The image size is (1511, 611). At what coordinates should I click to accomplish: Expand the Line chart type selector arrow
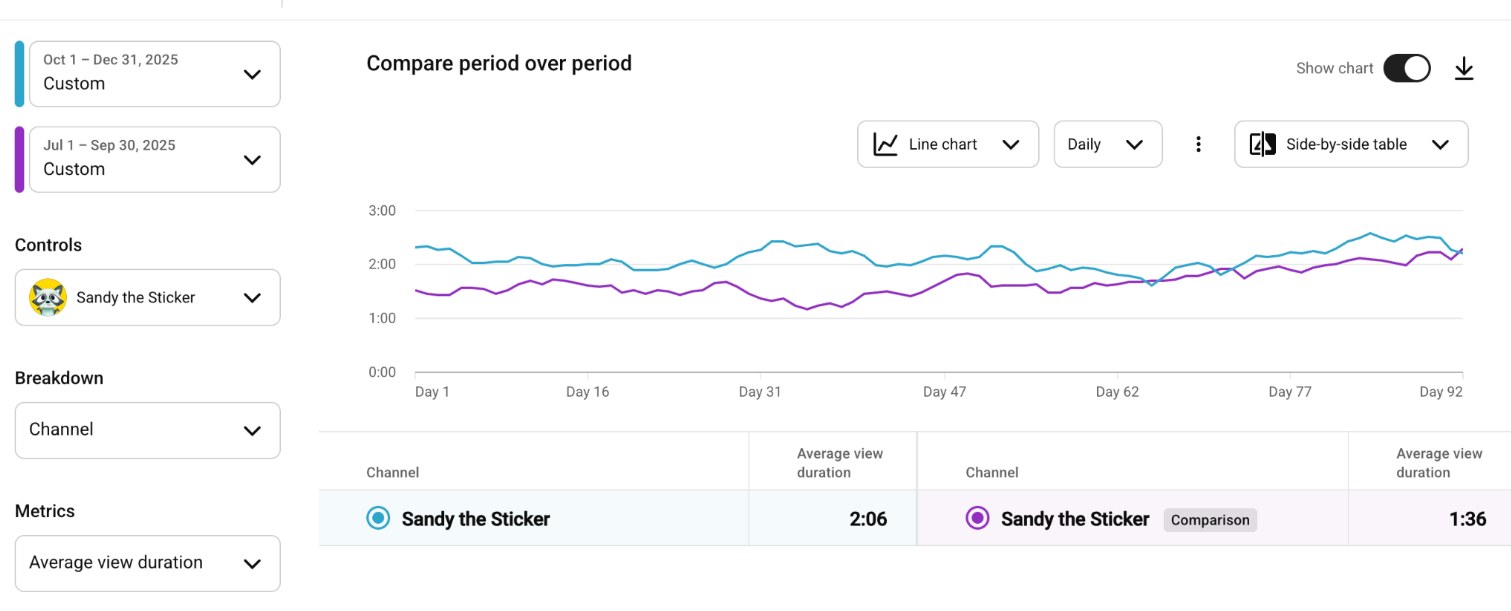pyautogui.click(x=1011, y=144)
